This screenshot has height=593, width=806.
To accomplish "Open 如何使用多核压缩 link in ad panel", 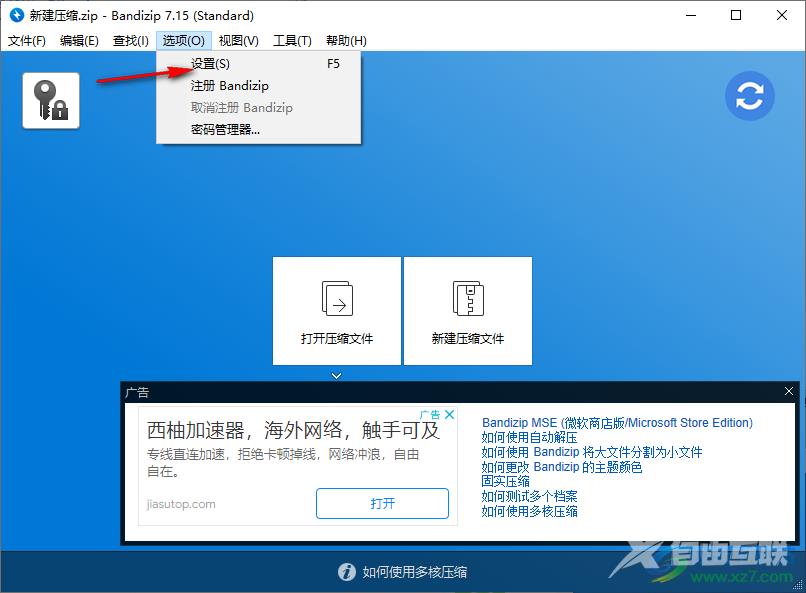I will (529, 511).
